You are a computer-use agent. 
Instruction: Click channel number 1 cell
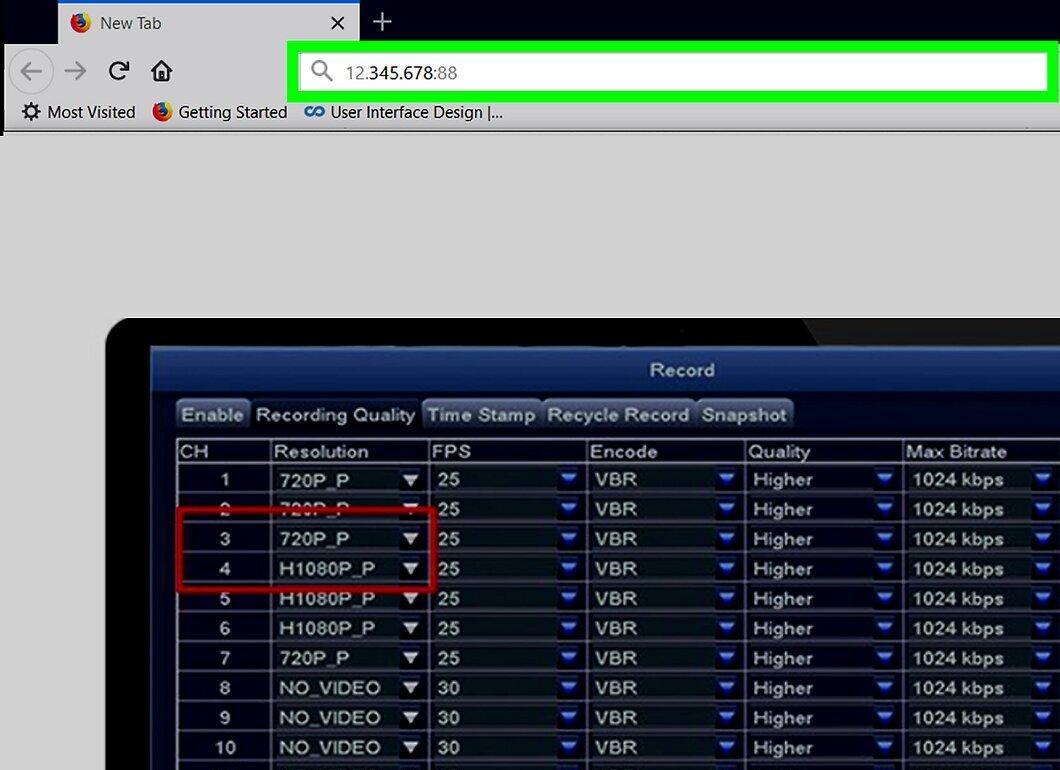224,480
